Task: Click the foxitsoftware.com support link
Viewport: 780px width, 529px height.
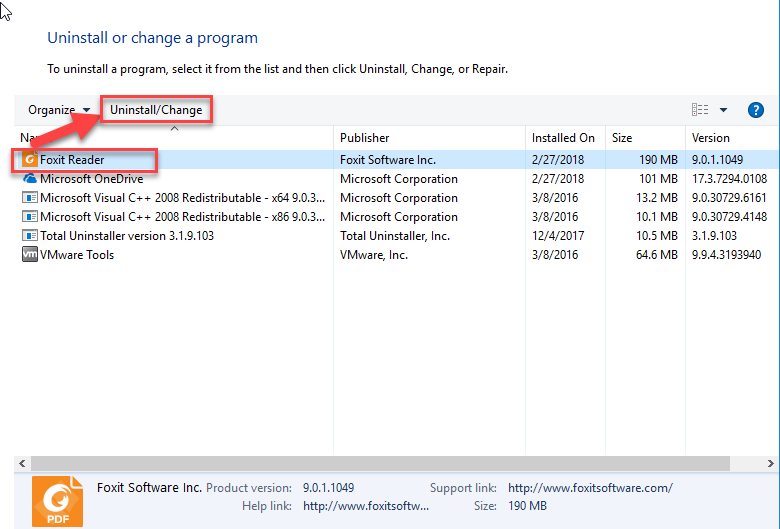Action: [x=590, y=488]
